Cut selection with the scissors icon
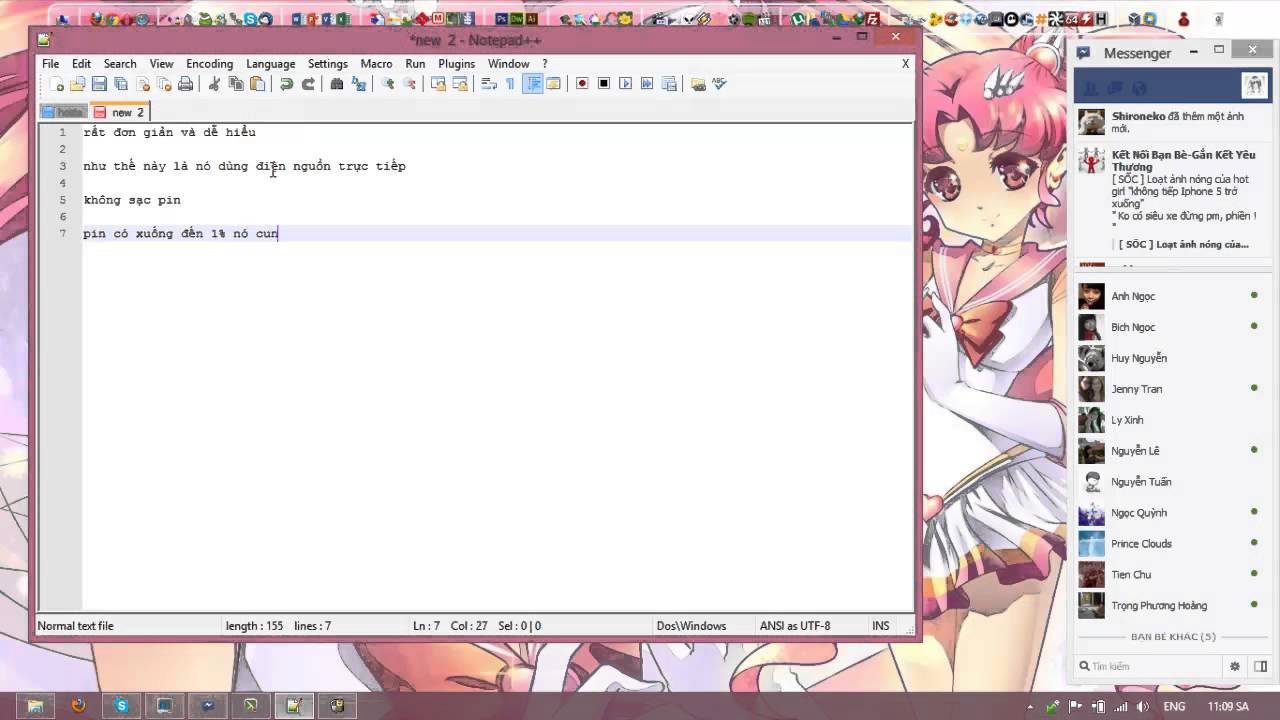1280x720 pixels. 214,84
